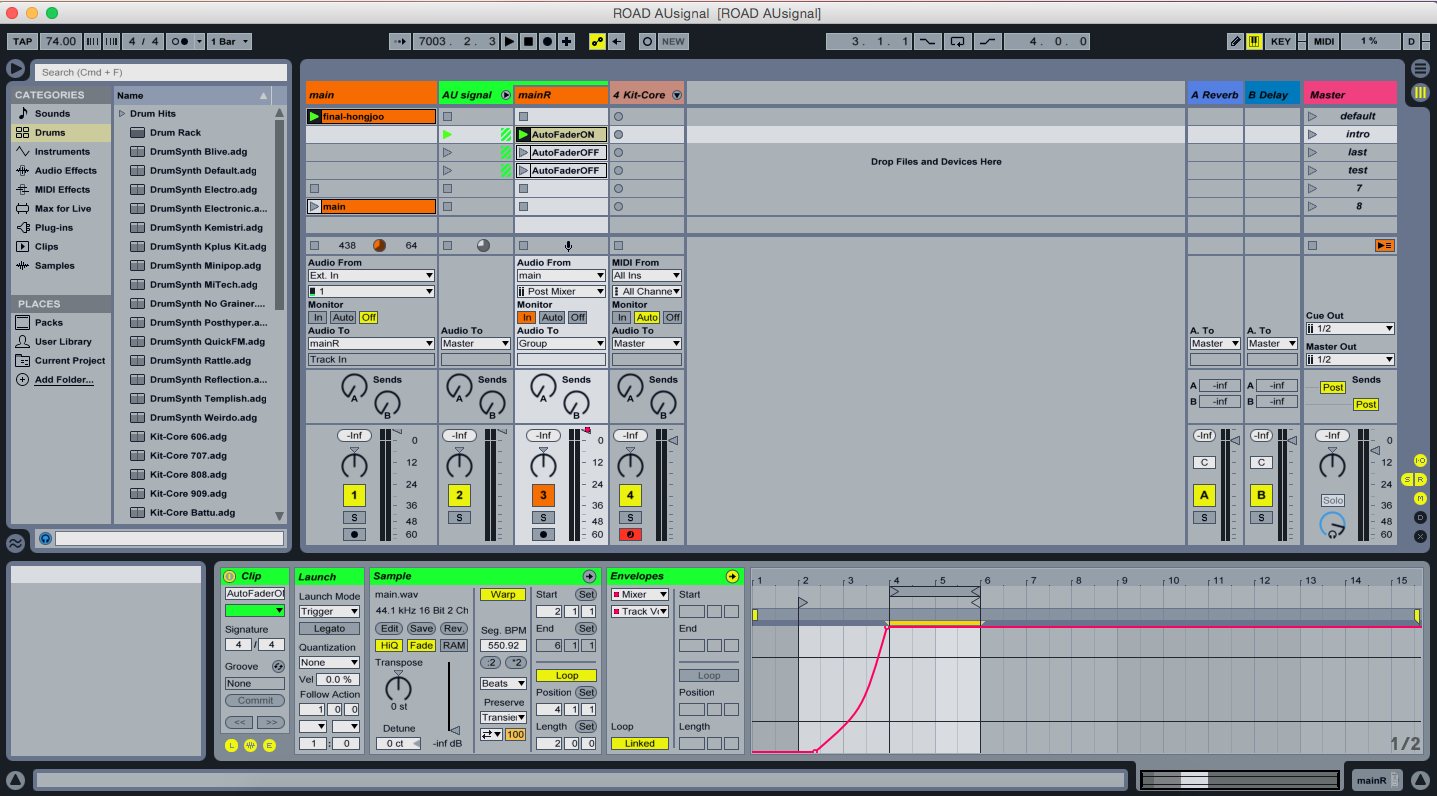
Task: Toggle the Loop switch in transport
Action: (x=958, y=41)
